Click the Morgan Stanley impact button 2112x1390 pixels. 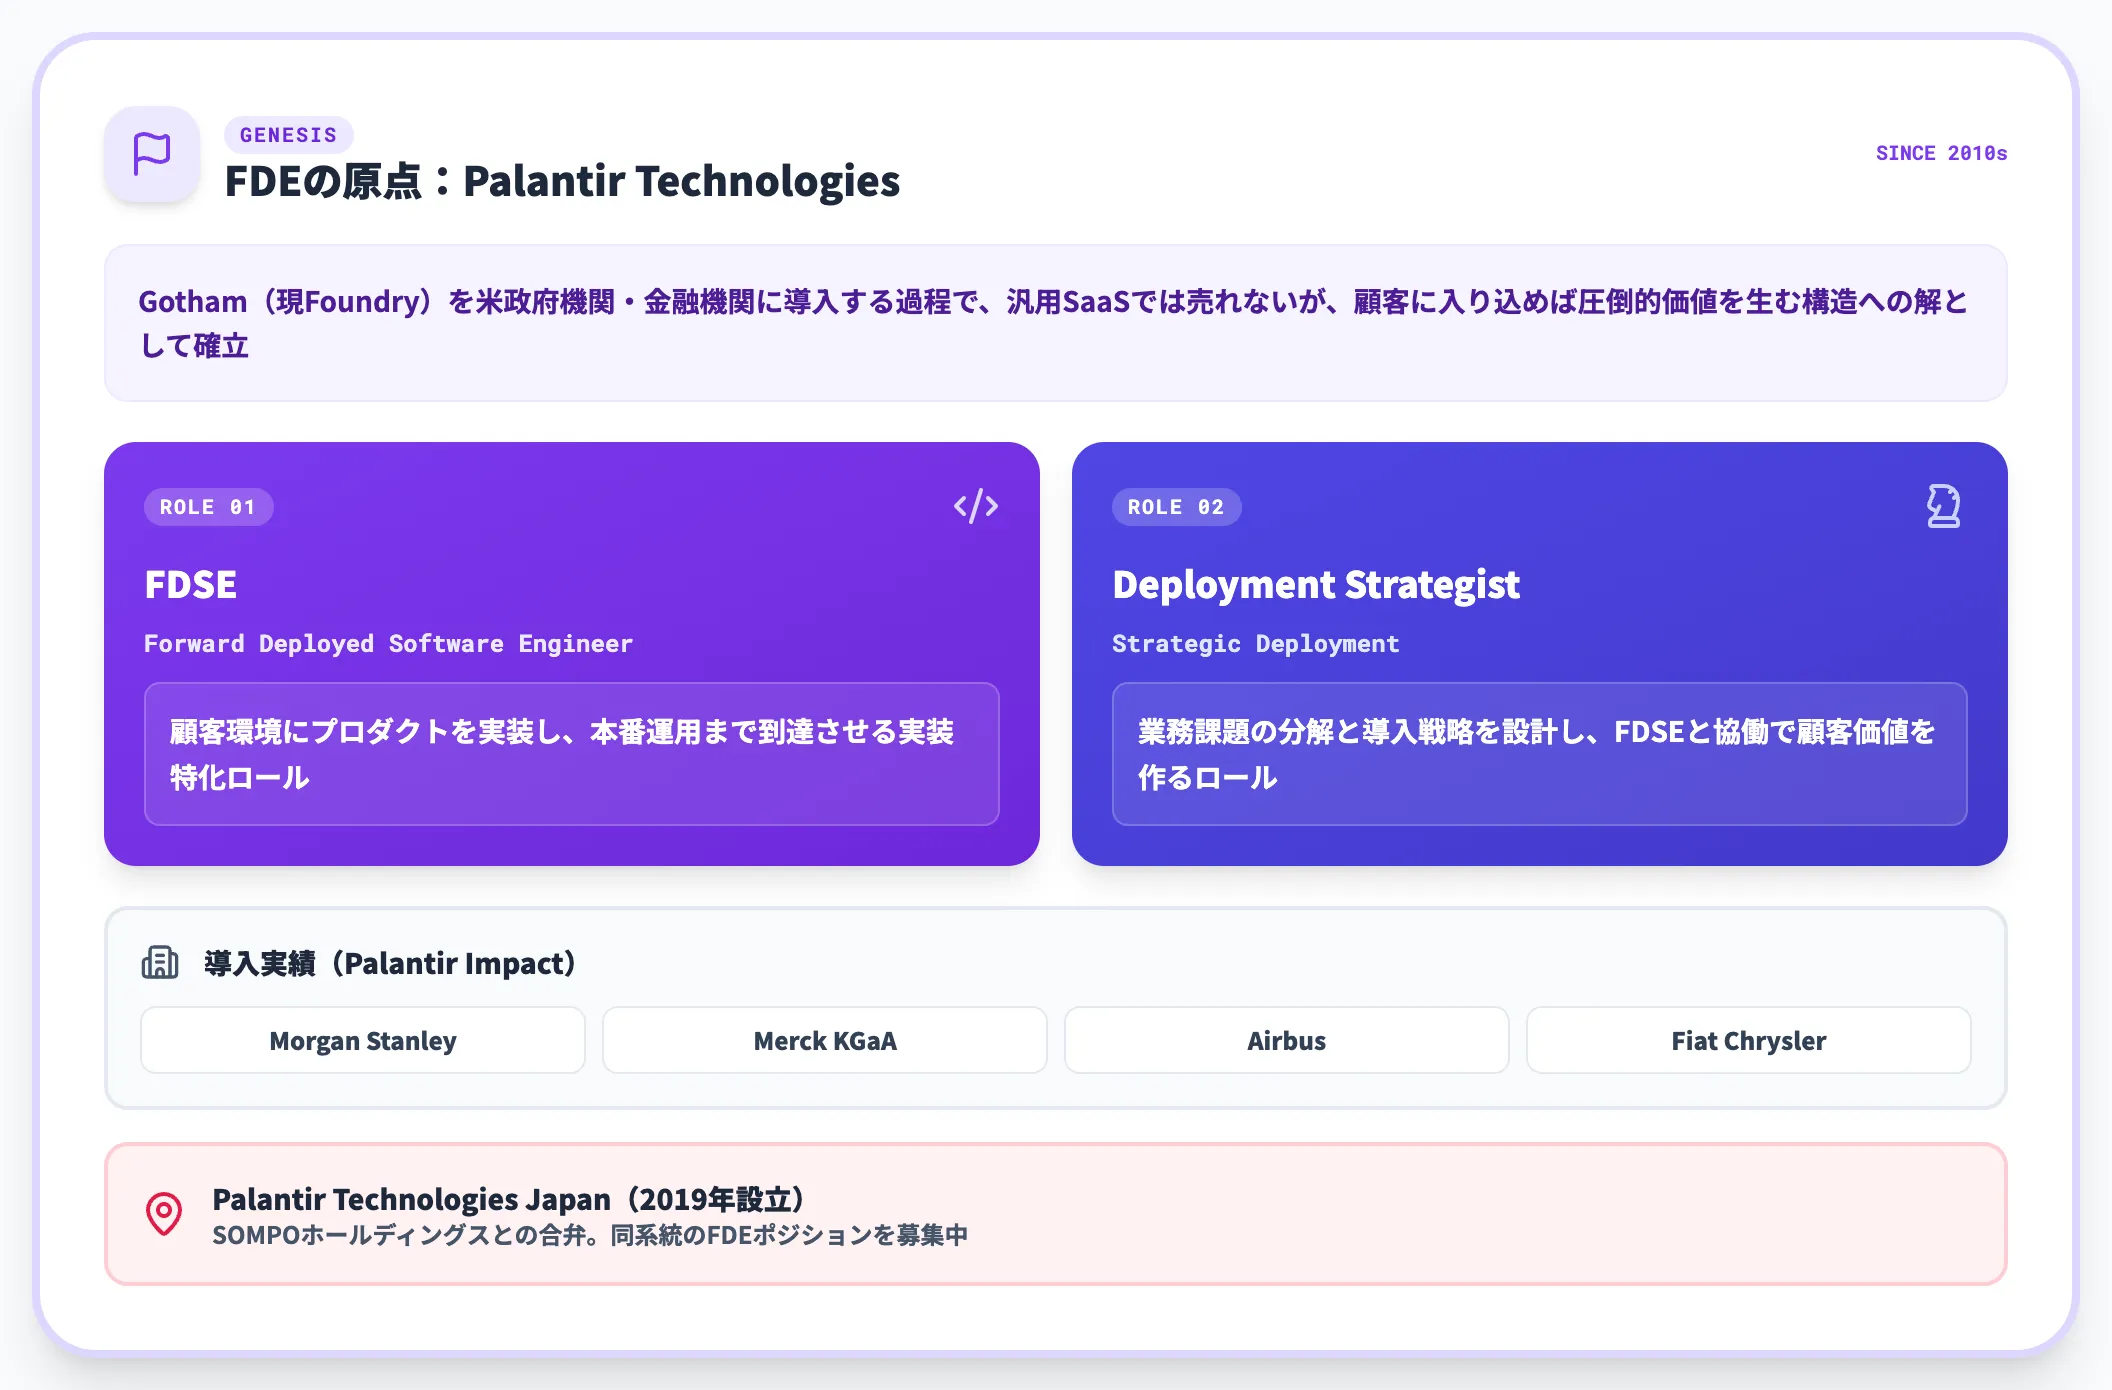coord(362,1040)
